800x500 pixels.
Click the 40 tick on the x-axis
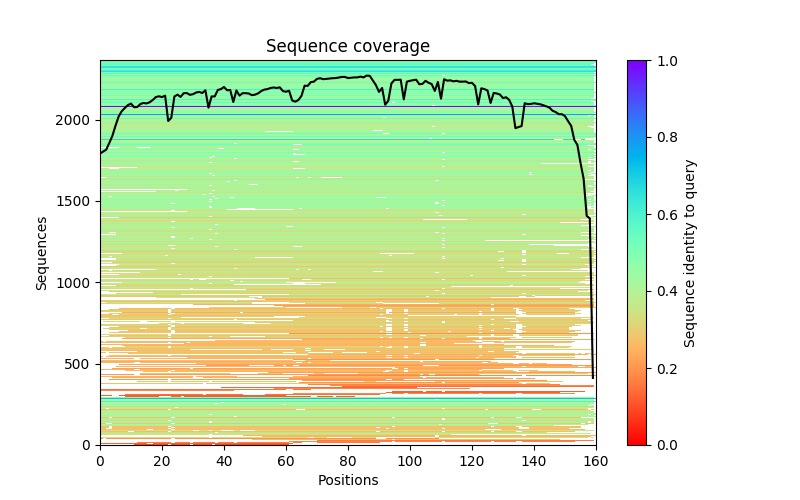tap(224, 460)
